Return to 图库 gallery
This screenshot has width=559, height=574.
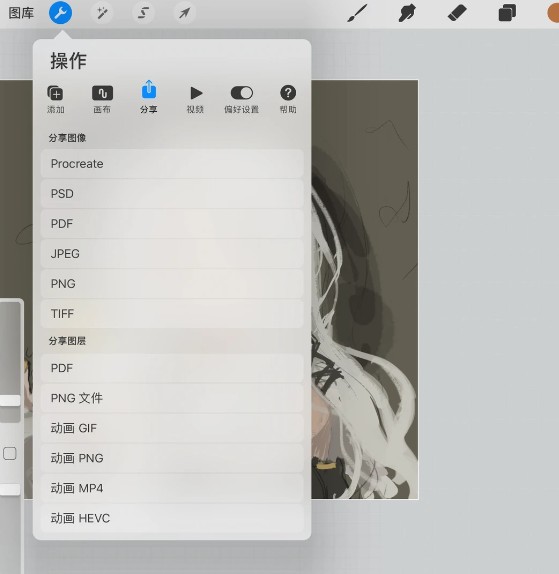21,13
